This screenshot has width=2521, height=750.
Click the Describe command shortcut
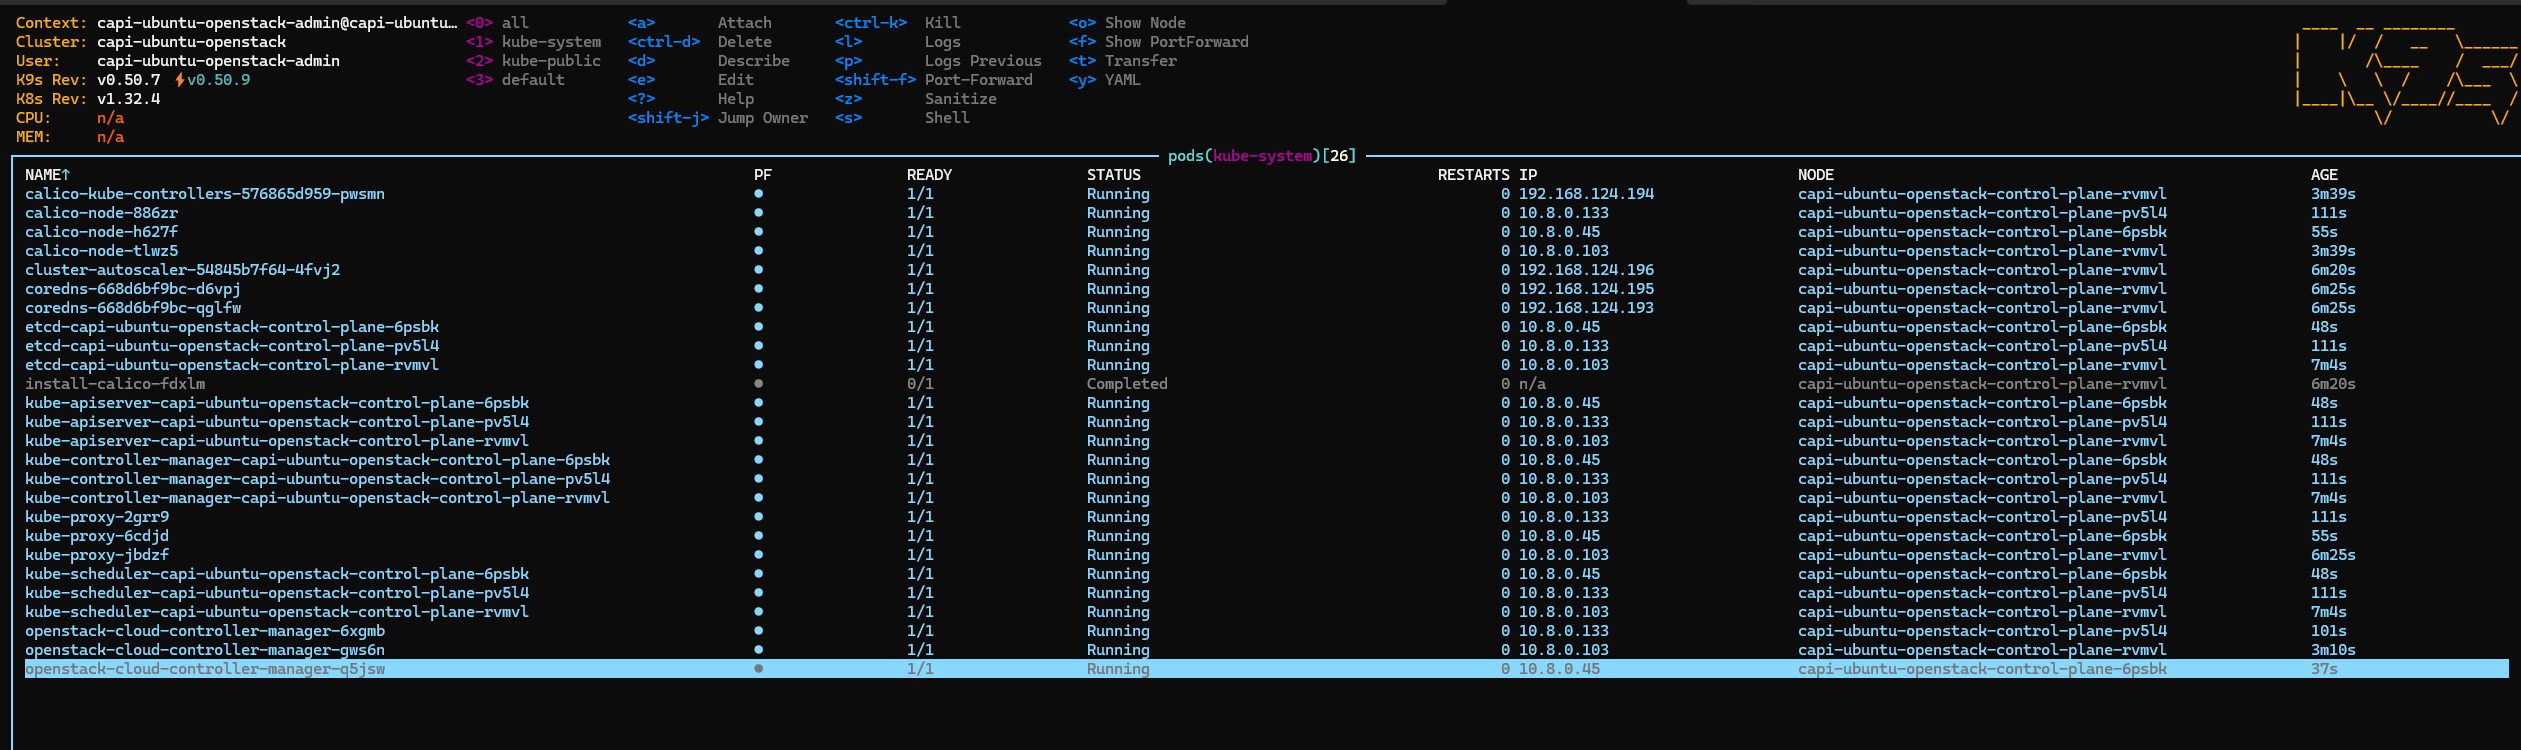[753, 61]
